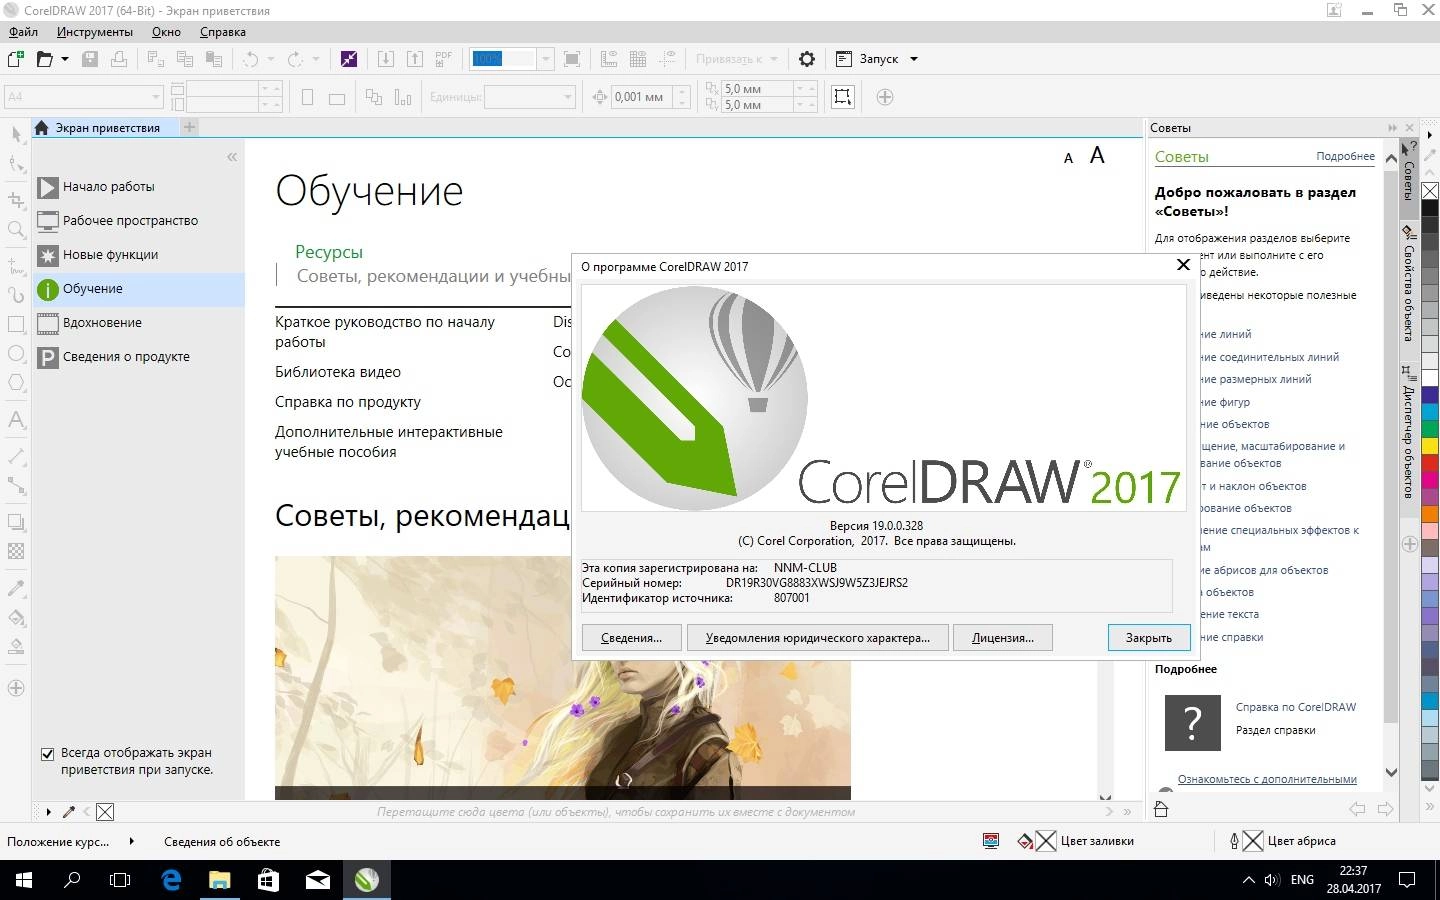Select the Drop Shadow tool
Screen dimensions: 1440x900
point(16,521)
